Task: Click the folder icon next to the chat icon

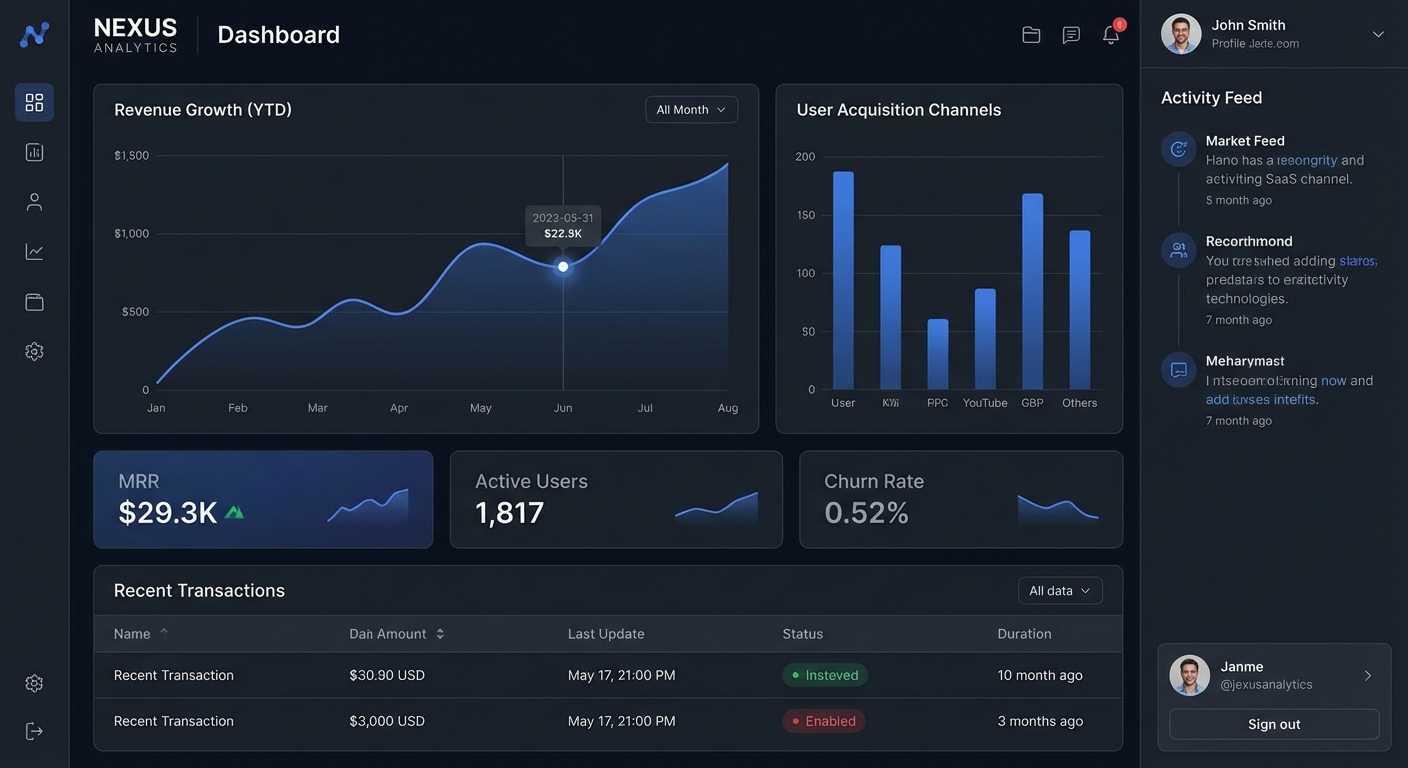Action: click(1031, 33)
